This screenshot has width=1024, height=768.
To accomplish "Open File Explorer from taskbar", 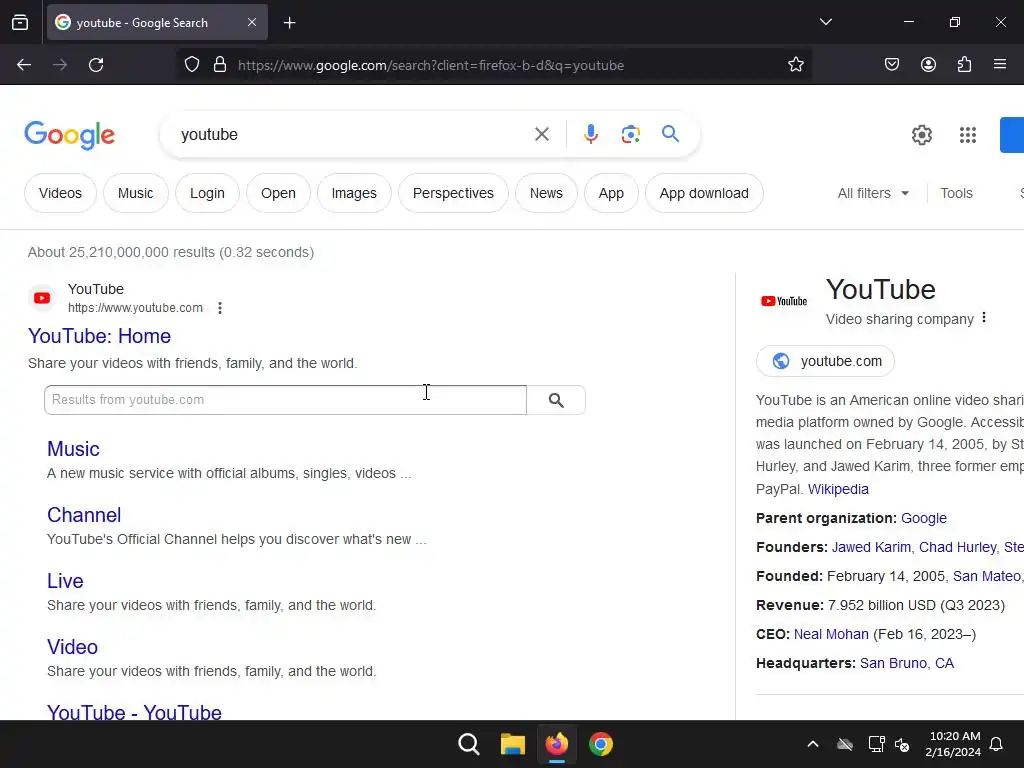I will pyautogui.click(x=513, y=744).
